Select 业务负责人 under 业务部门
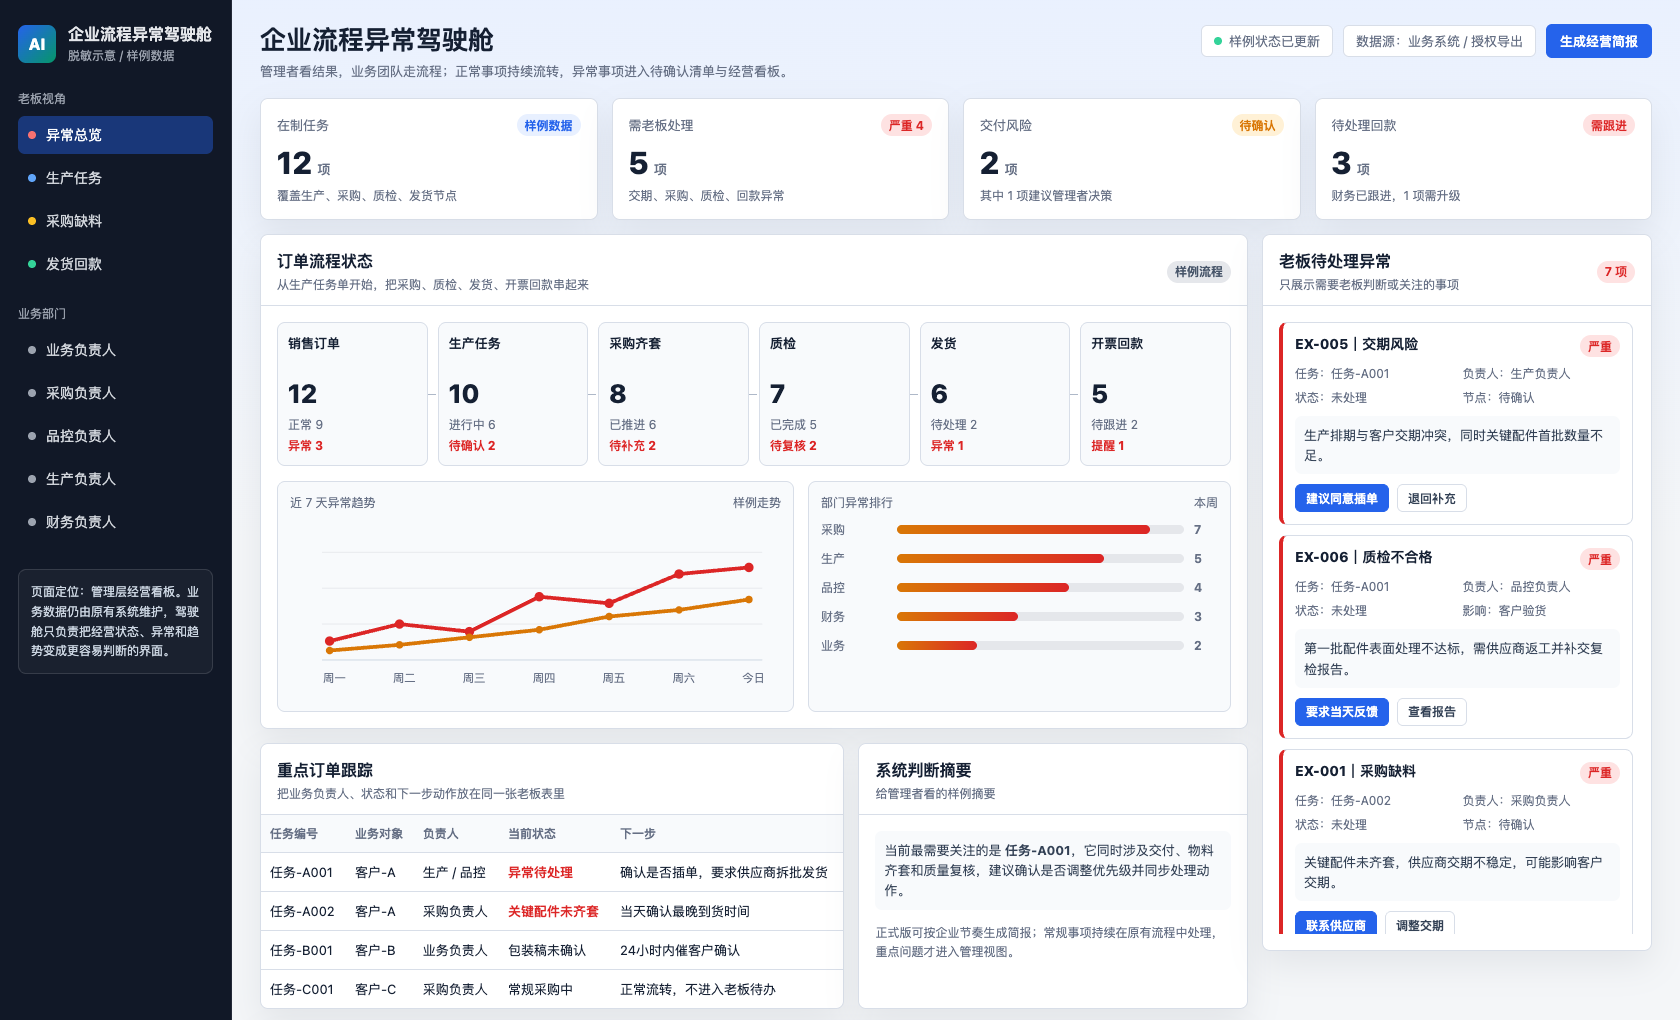 [x=115, y=350]
